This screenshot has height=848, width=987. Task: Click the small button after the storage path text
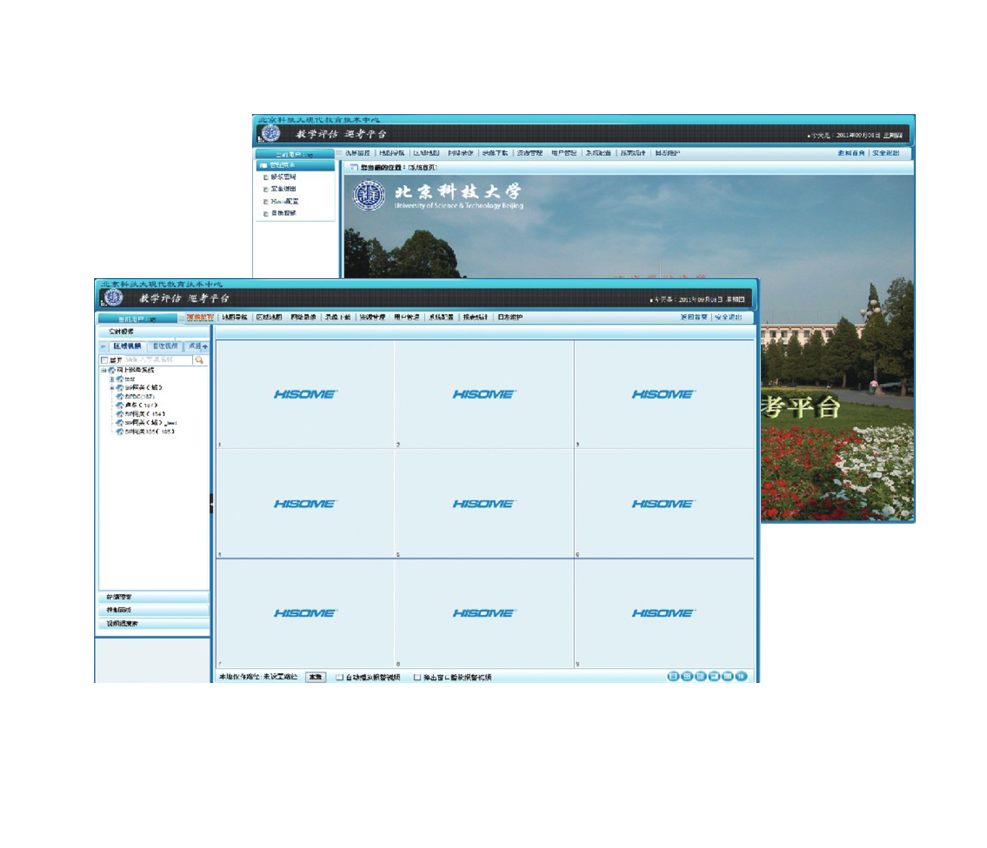pos(315,677)
